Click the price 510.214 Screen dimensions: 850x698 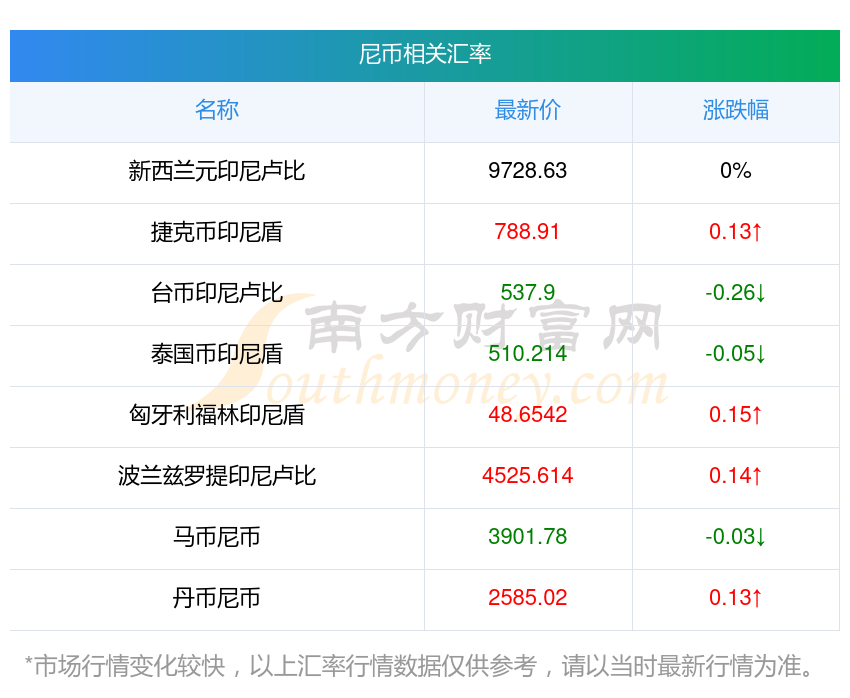tap(527, 354)
